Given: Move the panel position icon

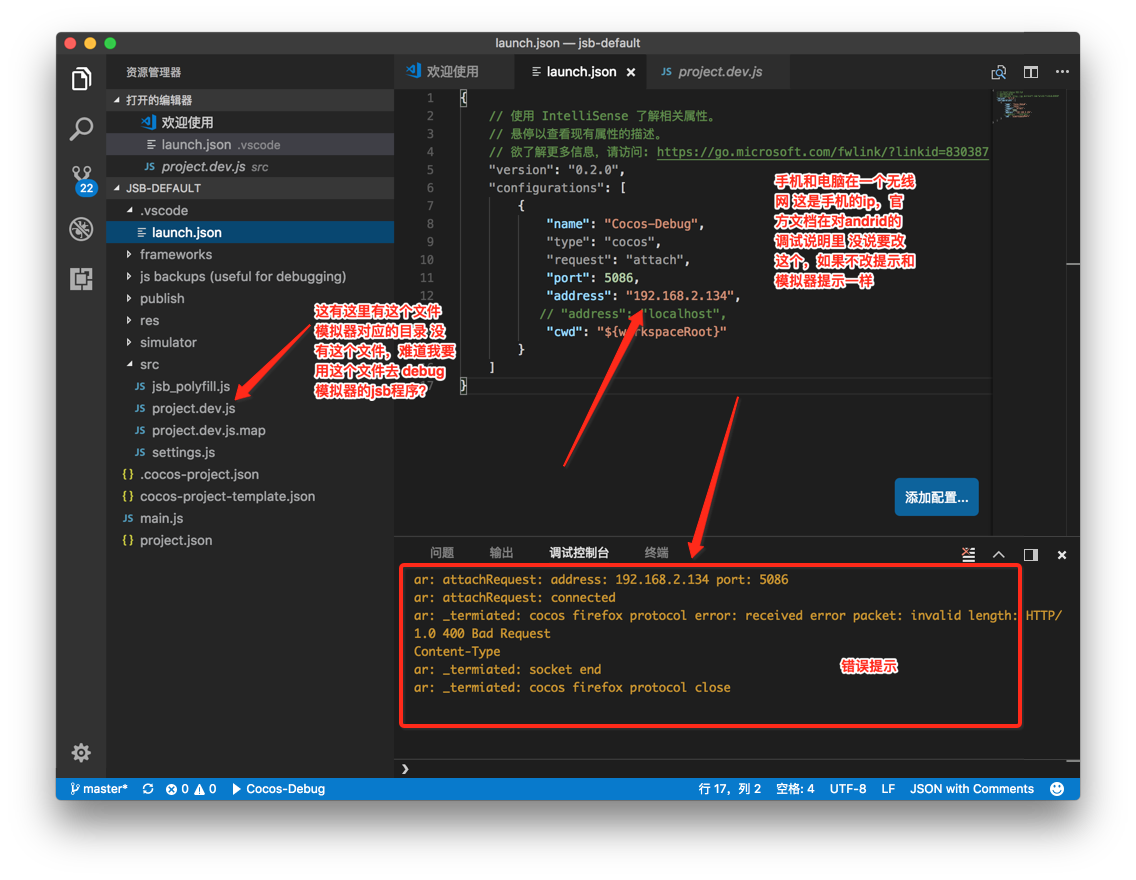Looking at the screenshot, I should [x=1030, y=555].
